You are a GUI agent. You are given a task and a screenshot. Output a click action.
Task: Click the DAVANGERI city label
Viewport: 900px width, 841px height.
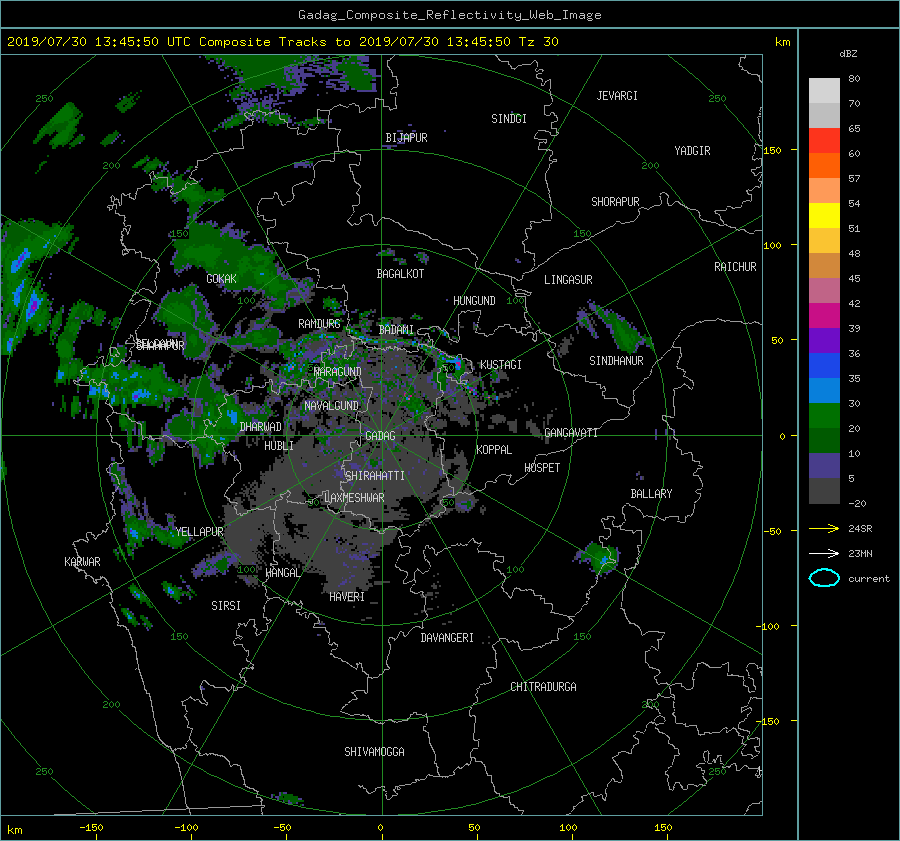[447, 638]
